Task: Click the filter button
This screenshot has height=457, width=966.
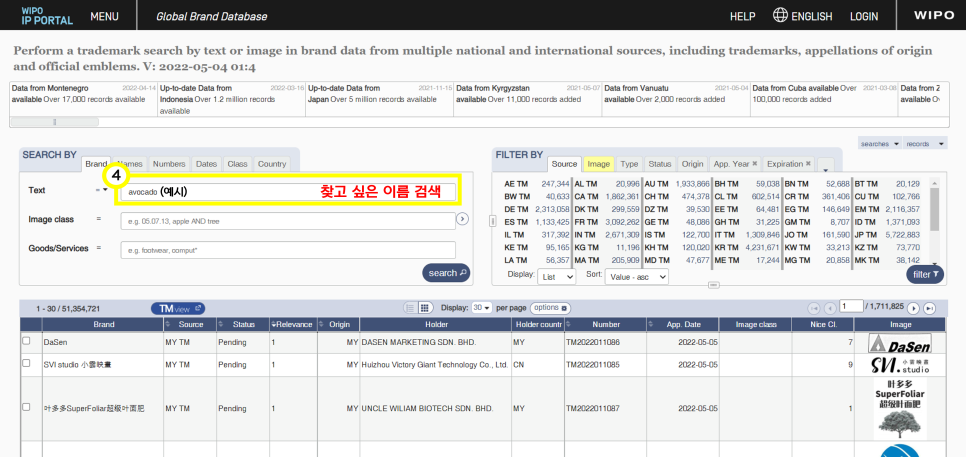Action: [925, 275]
